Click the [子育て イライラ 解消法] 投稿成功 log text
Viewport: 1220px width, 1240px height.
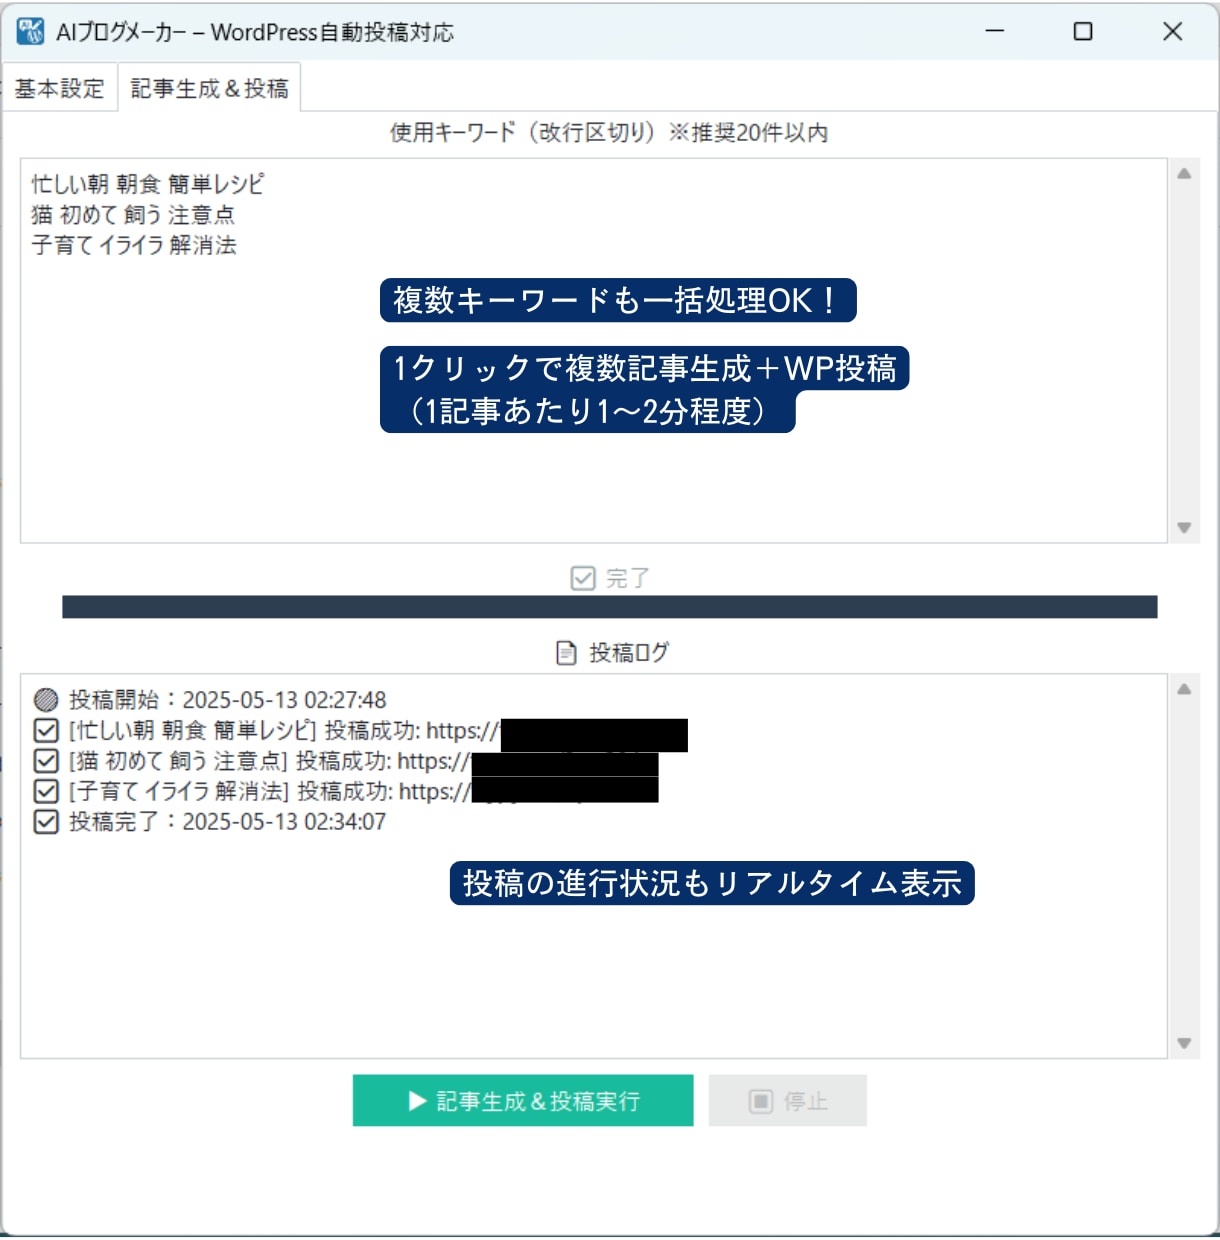[269, 792]
